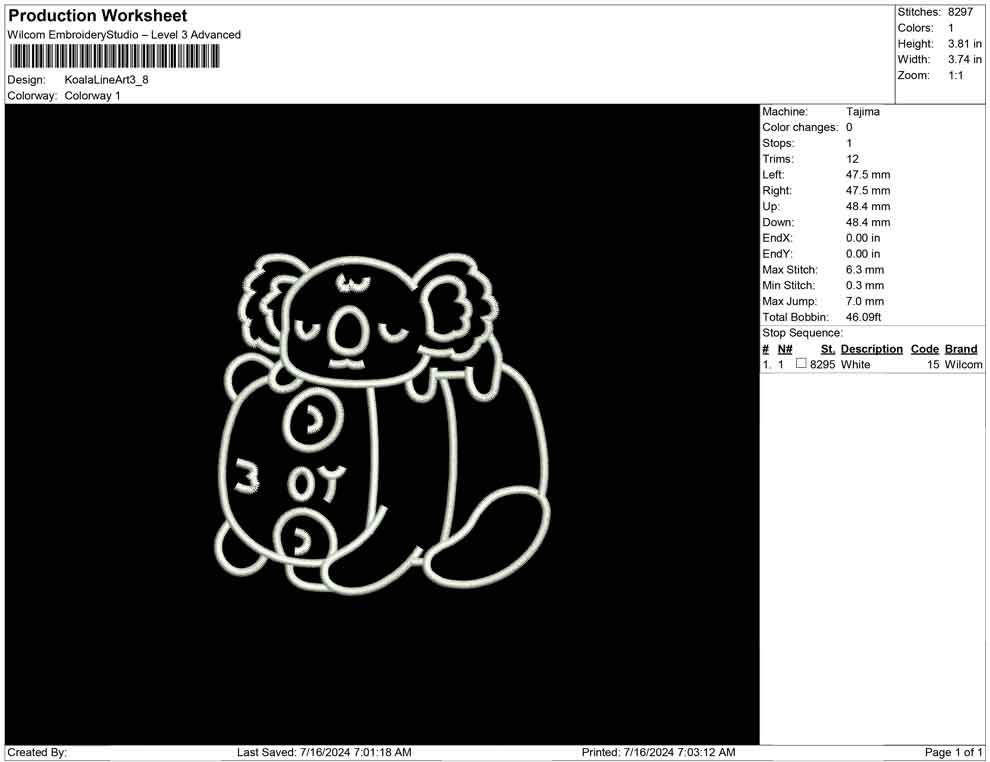Click the 'Description' column header
Viewport: 990px width, 762px height.
point(871,349)
